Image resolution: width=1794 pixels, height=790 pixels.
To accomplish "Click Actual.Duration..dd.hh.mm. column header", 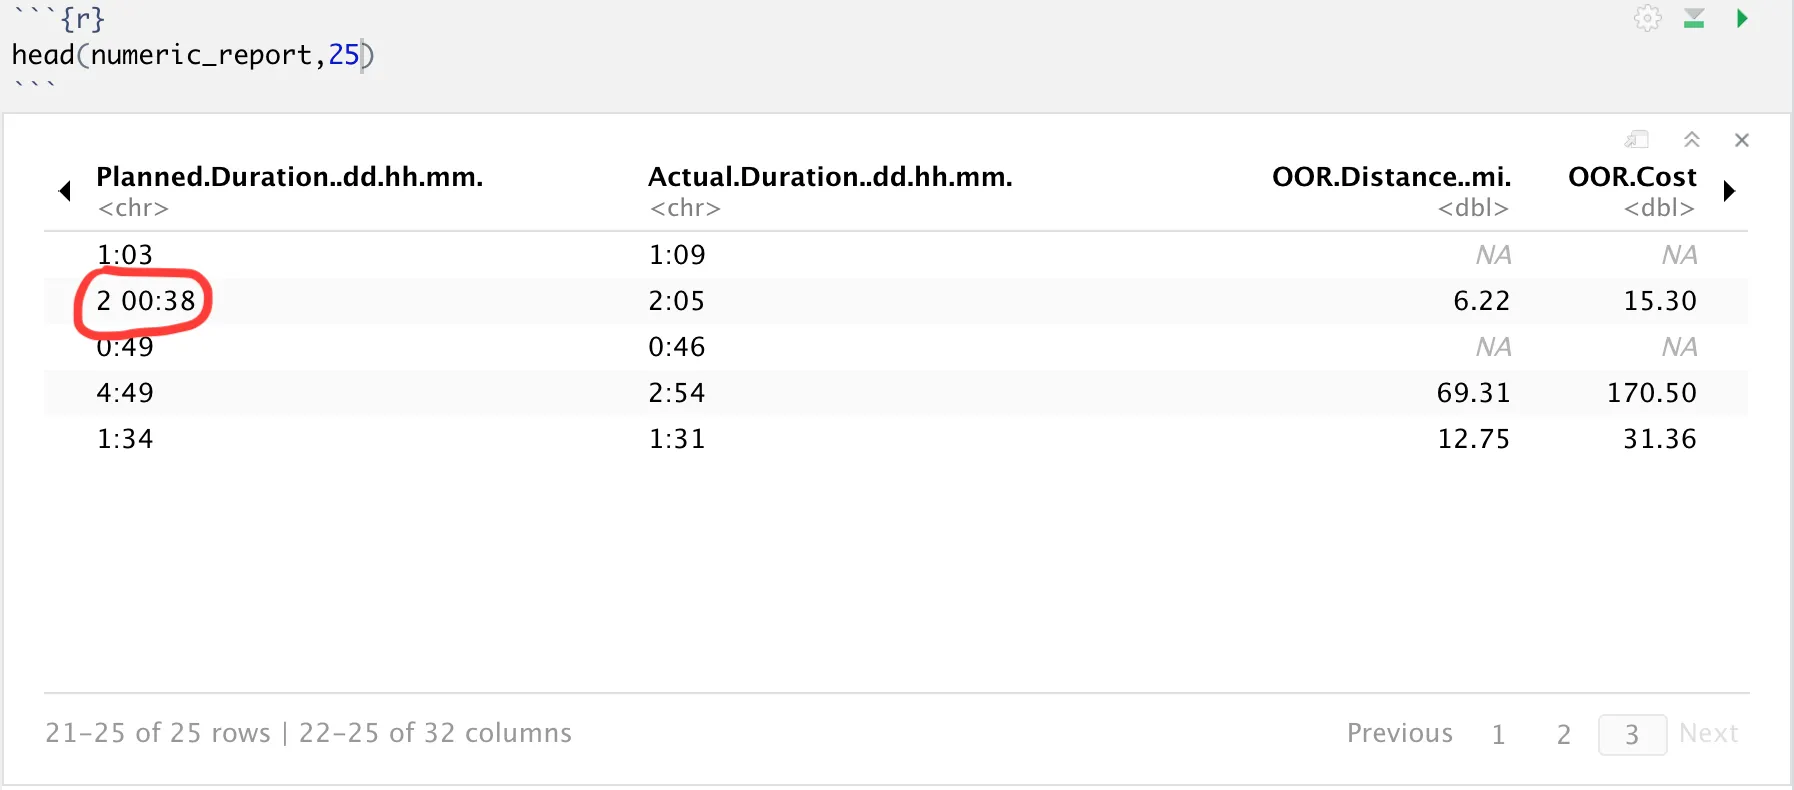I will click(x=830, y=177).
